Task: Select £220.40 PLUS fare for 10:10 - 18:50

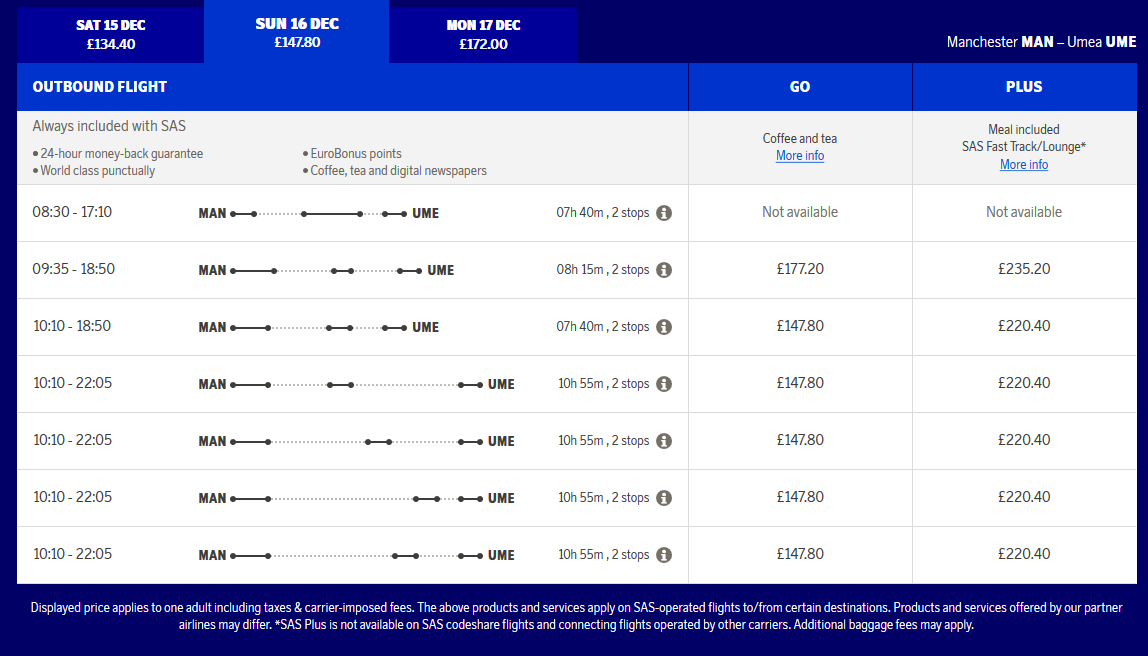Action: [x=1024, y=327]
